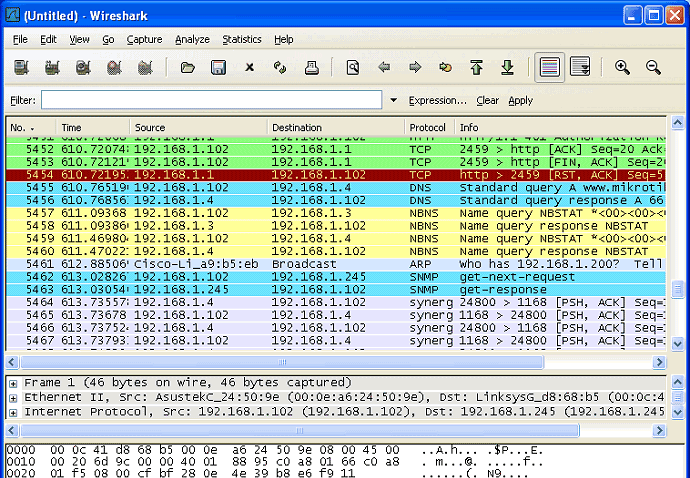Screen dimensions: 690x478
Task: Select packet 5454 RST, ACK row
Action: coord(335,175)
